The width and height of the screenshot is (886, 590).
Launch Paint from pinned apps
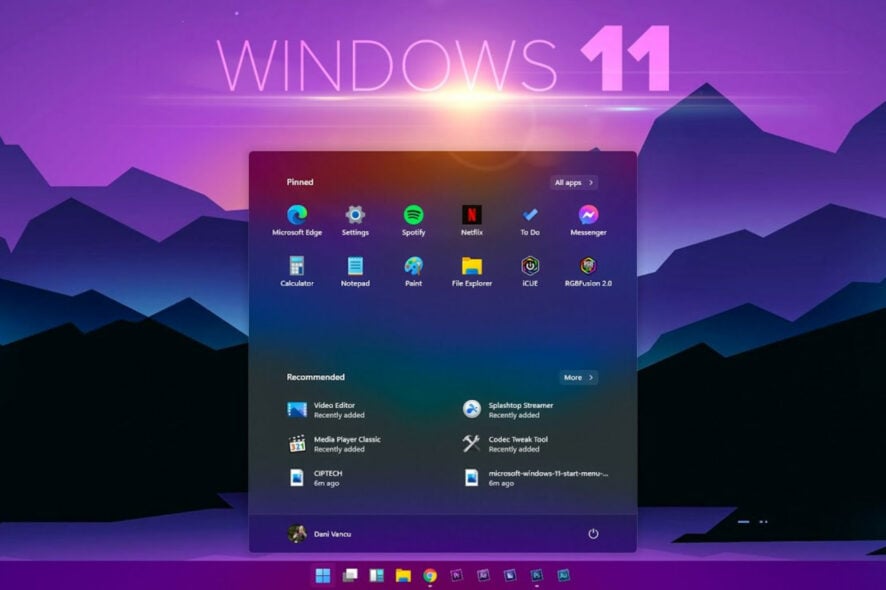[x=414, y=265]
